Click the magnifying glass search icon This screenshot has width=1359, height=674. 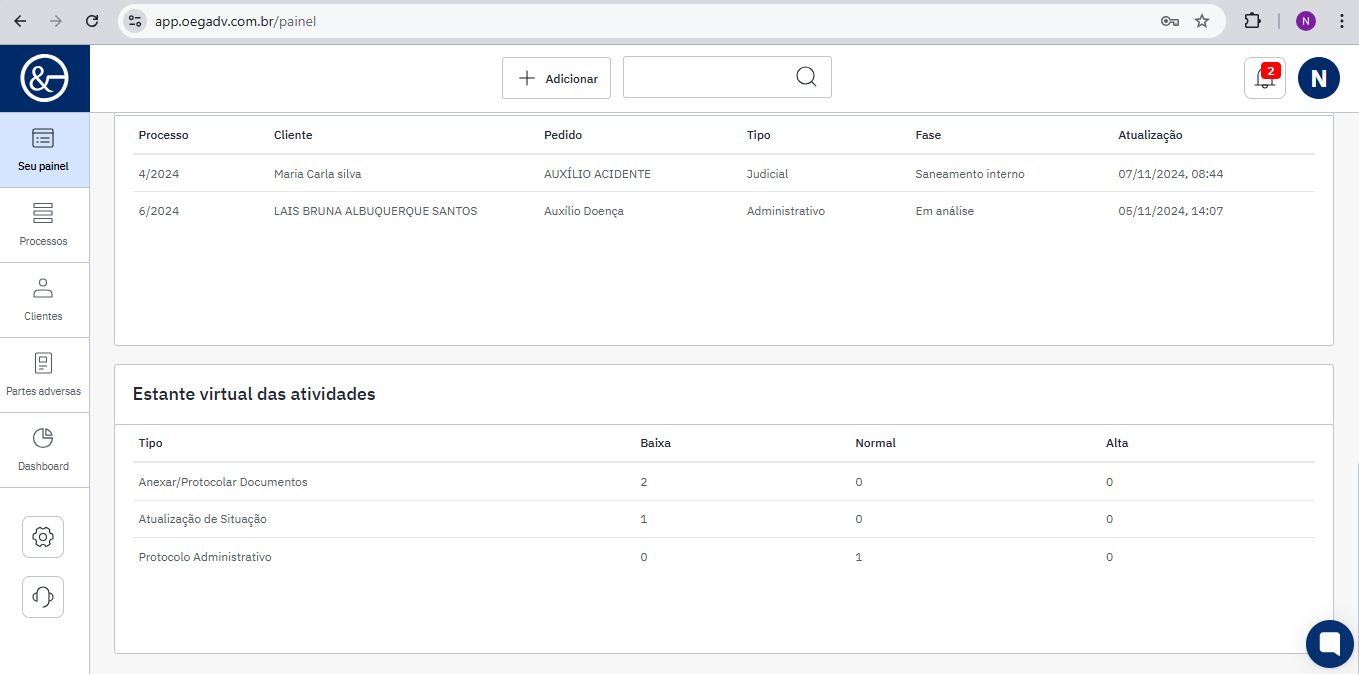coord(806,78)
